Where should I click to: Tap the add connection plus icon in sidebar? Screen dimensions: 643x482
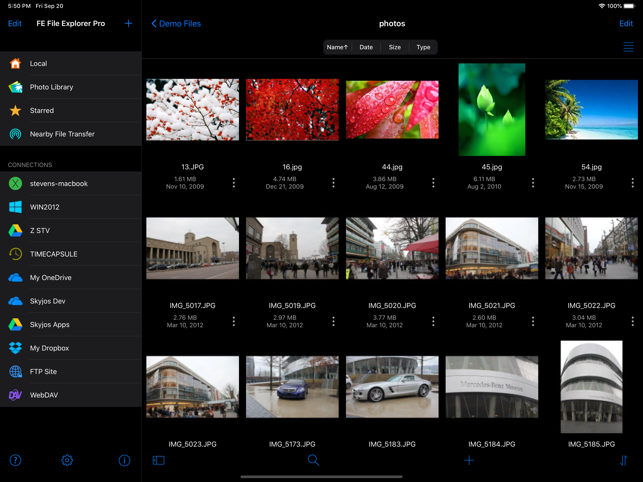click(x=128, y=23)
